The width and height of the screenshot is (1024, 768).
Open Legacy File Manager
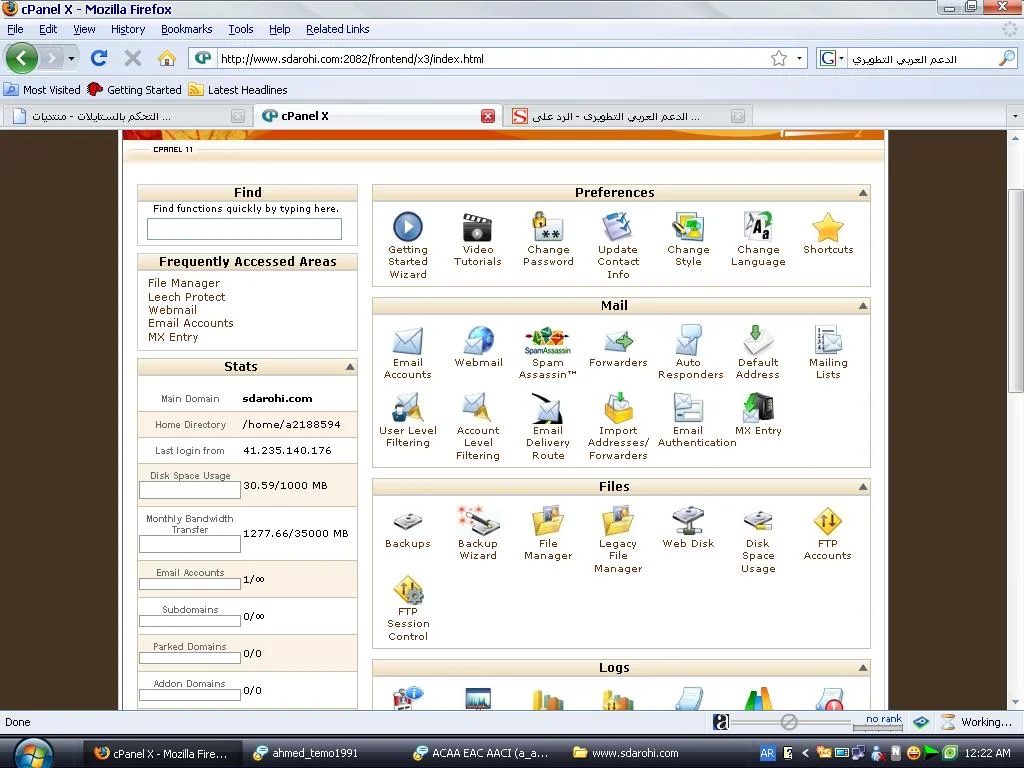tap(618, 520)
